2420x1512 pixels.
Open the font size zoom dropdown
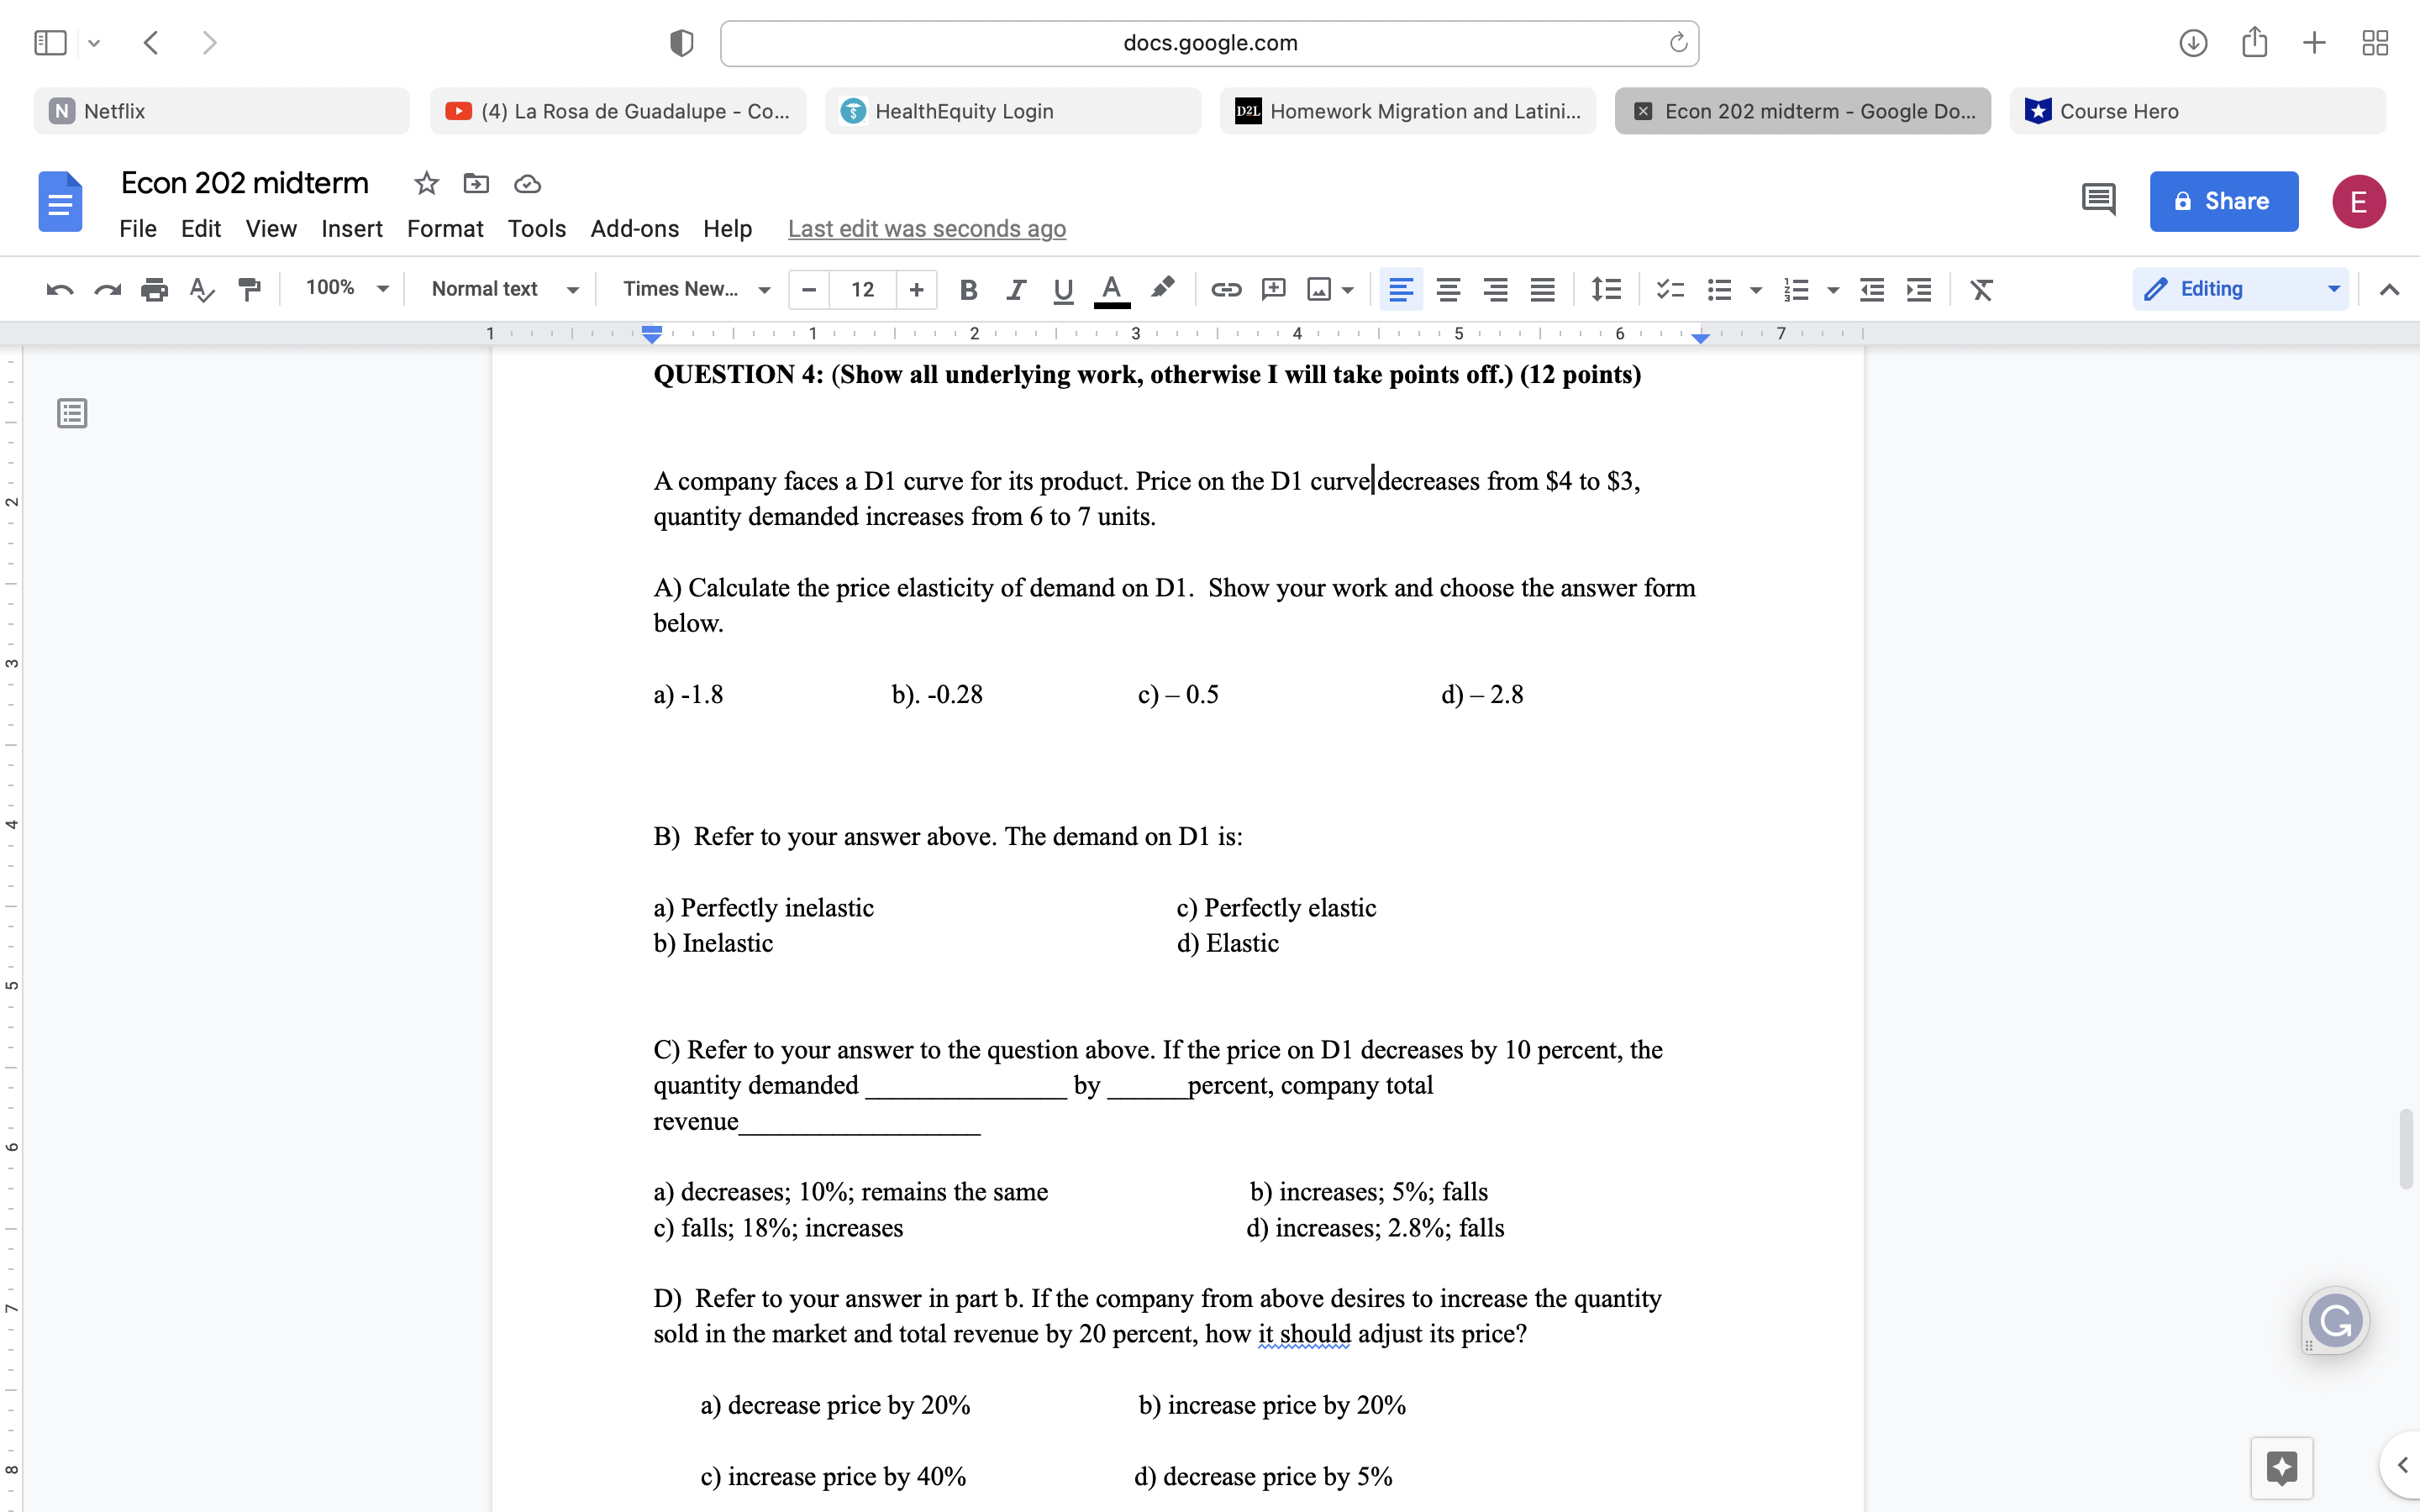344,288
